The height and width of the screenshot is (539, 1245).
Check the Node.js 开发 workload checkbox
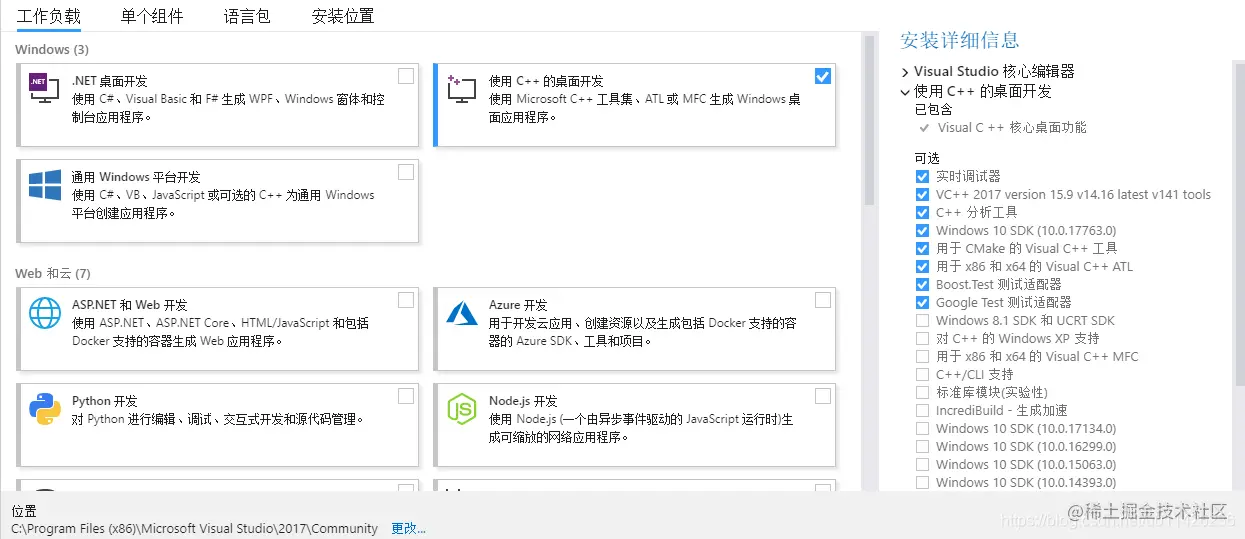[x=822, y=396]
